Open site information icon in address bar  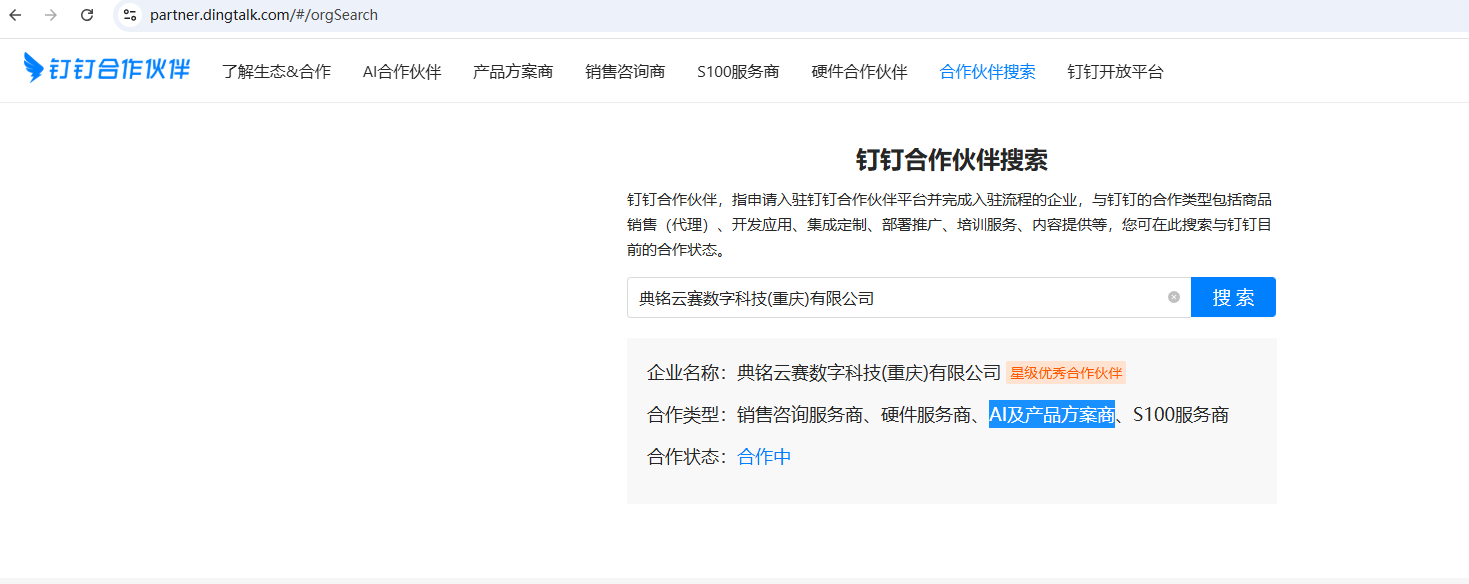pyautogui.click(x=129, y=15)
